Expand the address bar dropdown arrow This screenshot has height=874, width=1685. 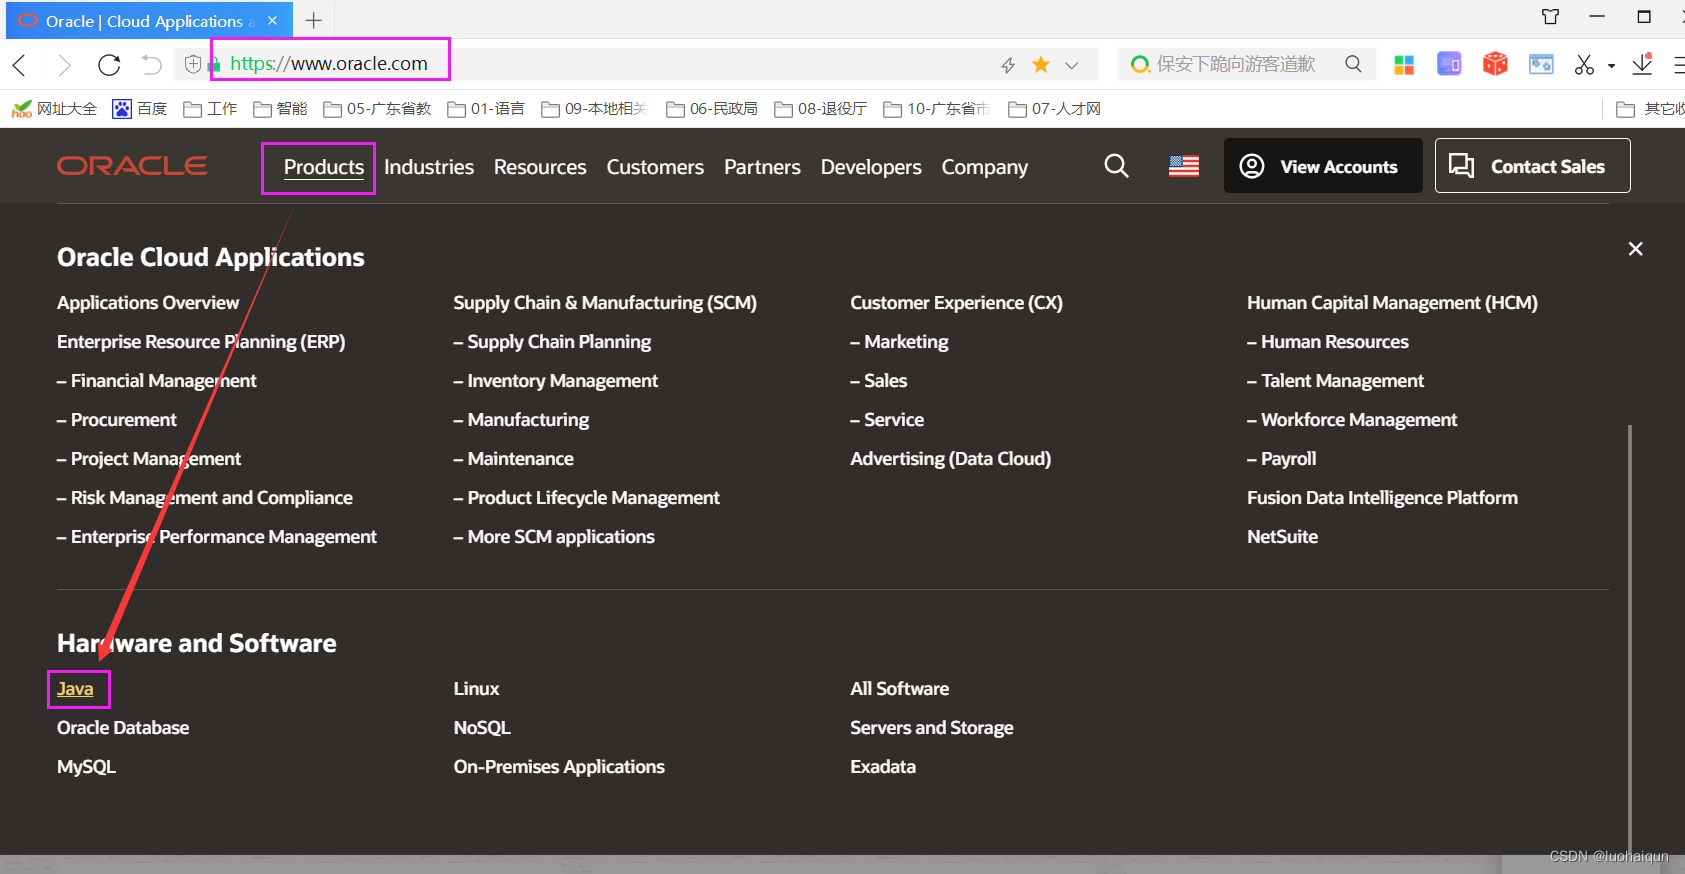(x=1072, y=65)
